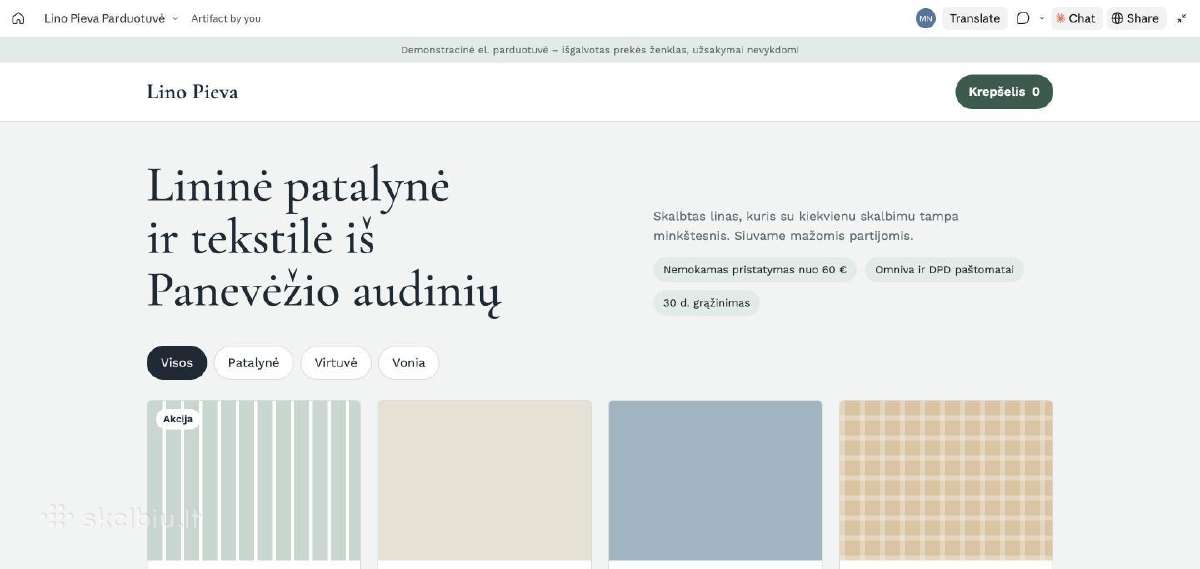Go to the home icon
The image size is (1200, 569).
[x=18, y=18]
